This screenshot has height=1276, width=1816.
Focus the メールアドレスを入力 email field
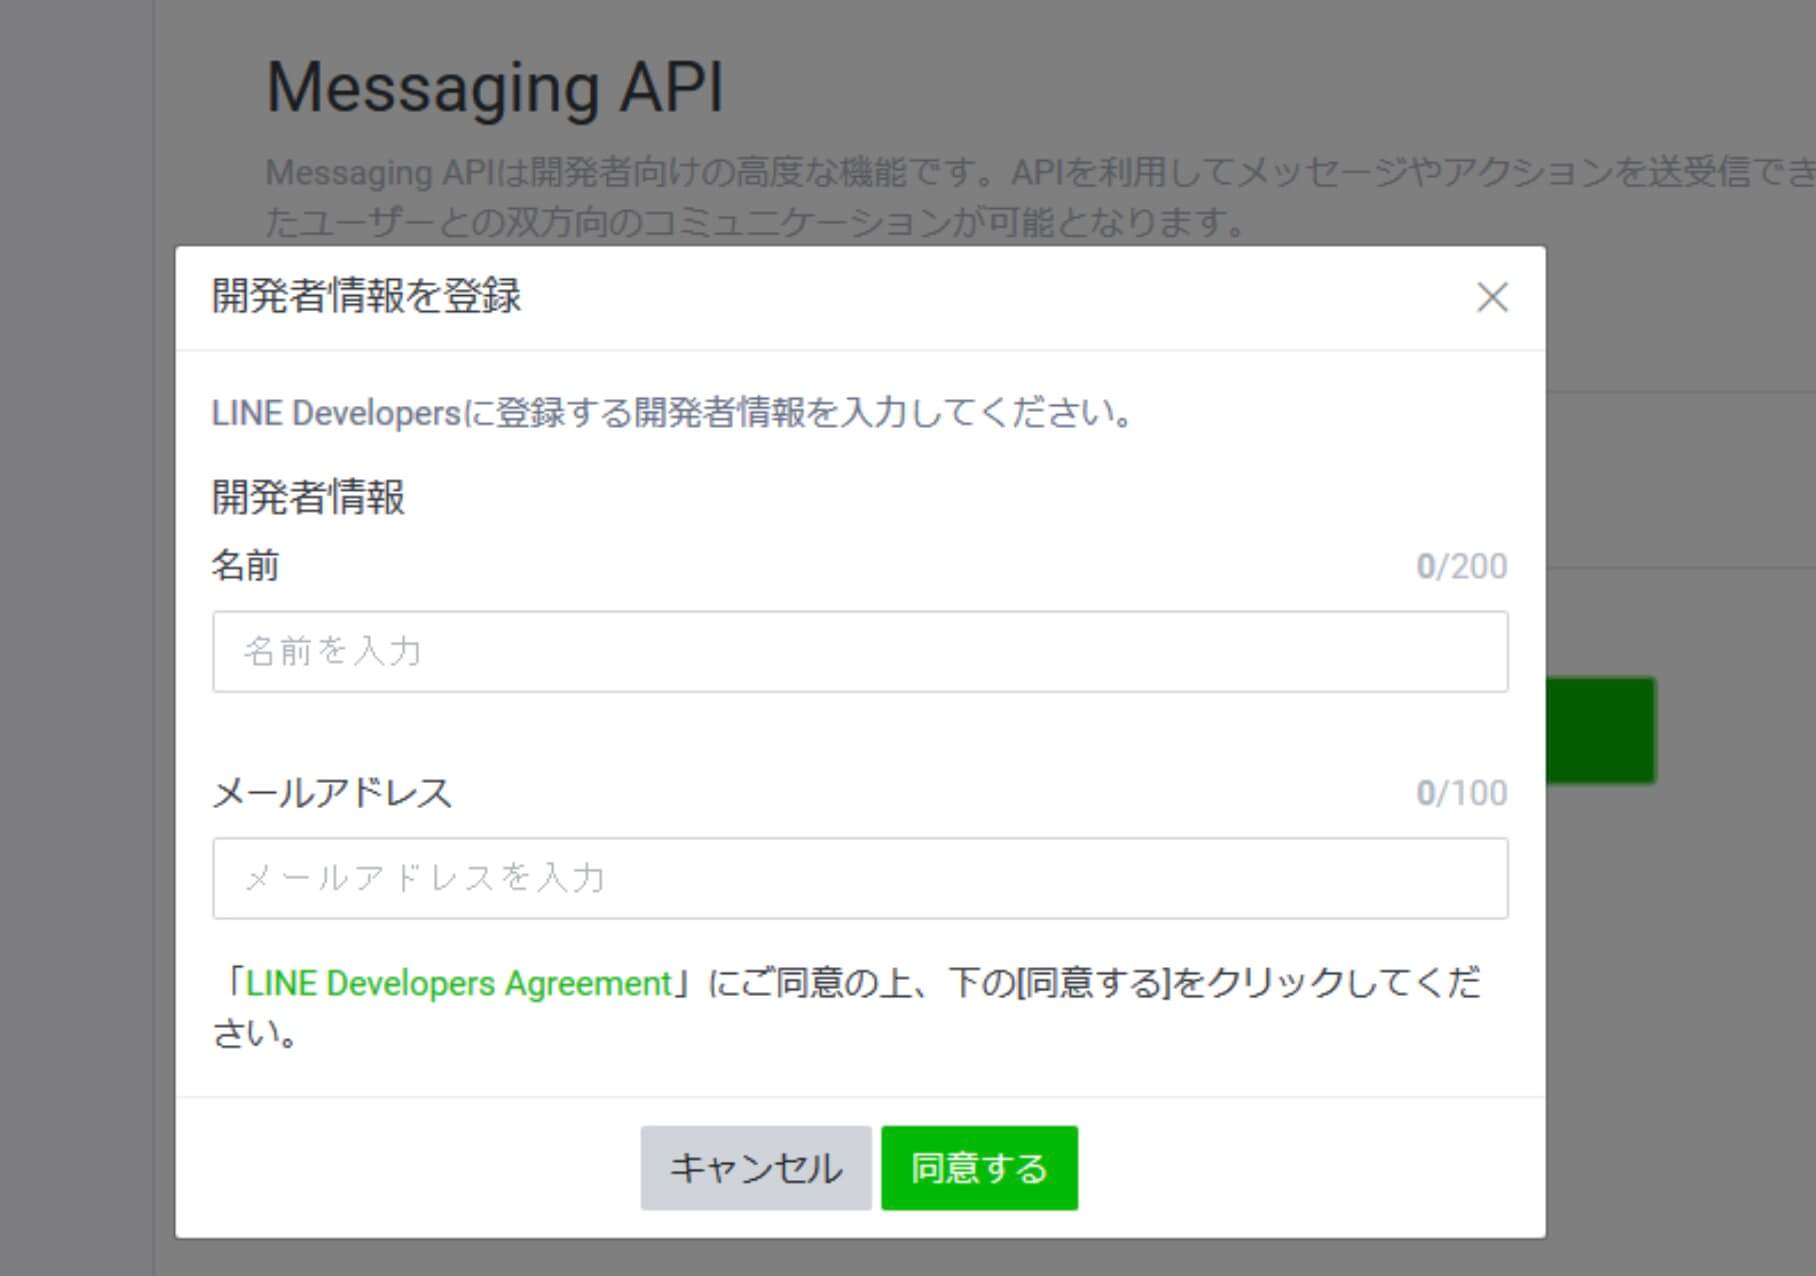[x=860, y=878]
